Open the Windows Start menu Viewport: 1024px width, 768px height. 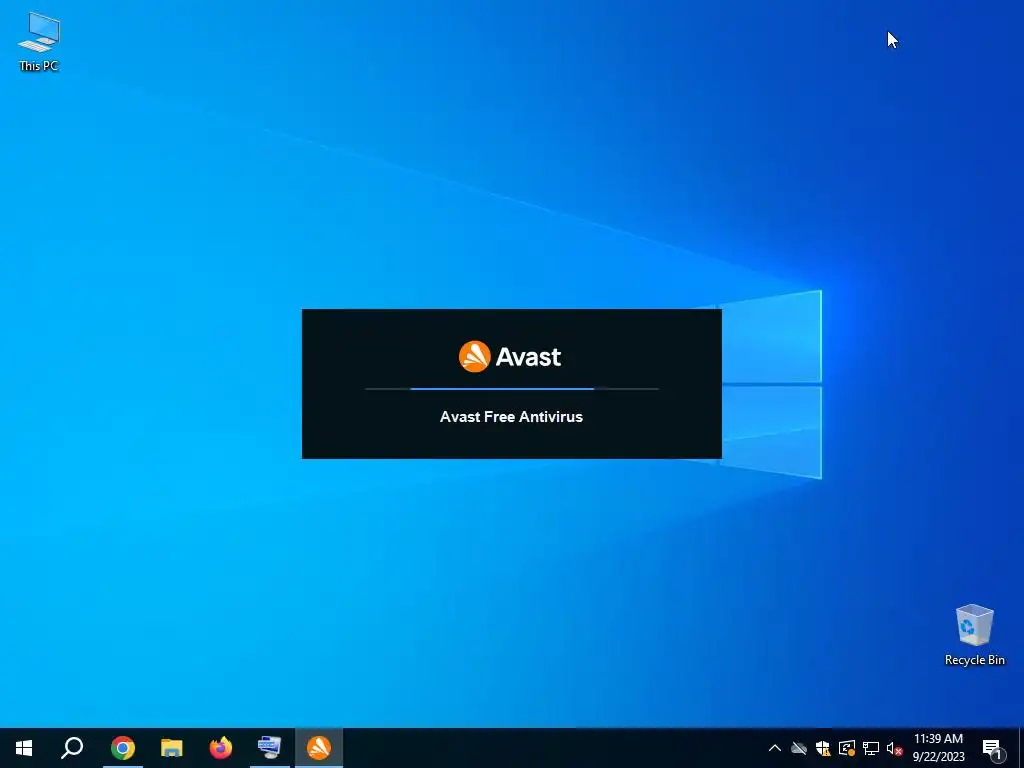pos(24,748)
